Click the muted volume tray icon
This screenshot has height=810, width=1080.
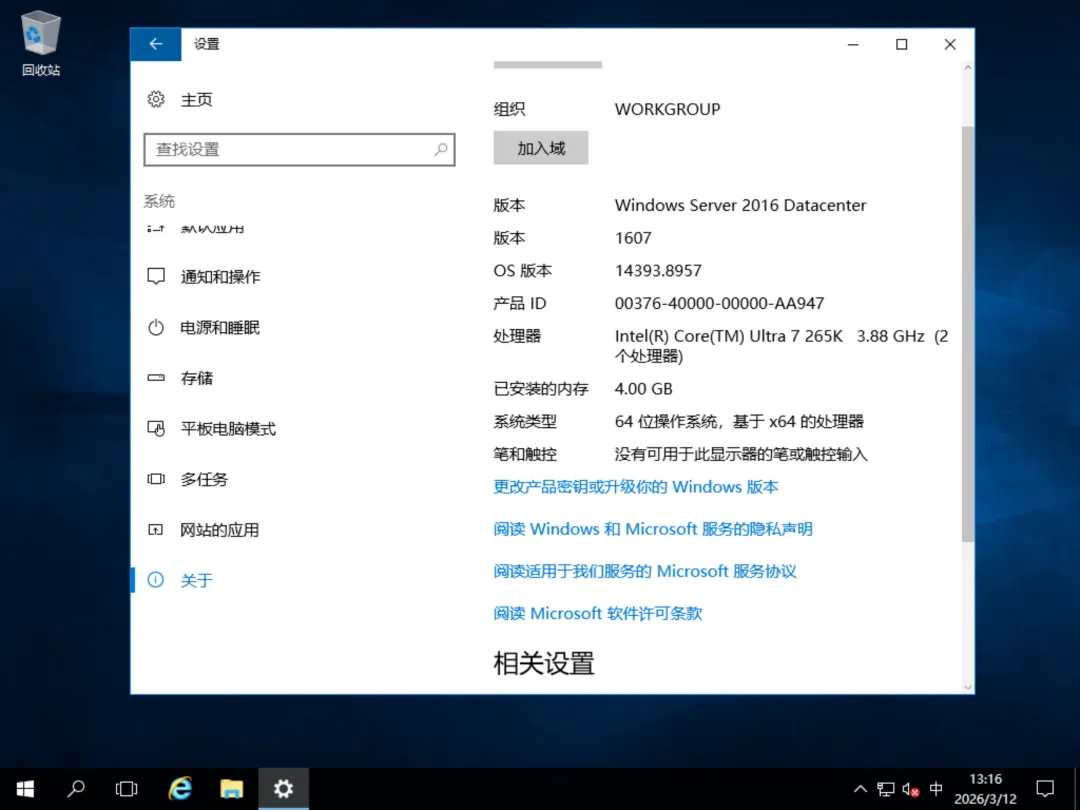[911, 789]
